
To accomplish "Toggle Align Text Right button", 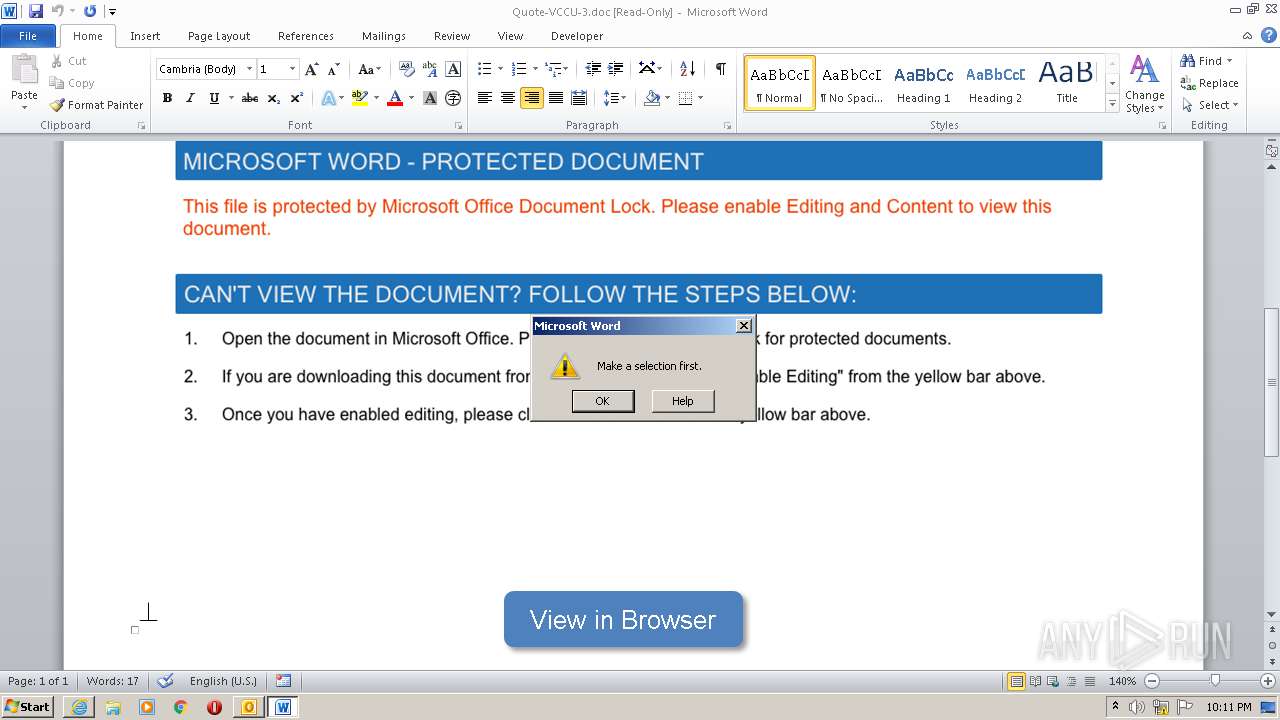I will [532, 98].
